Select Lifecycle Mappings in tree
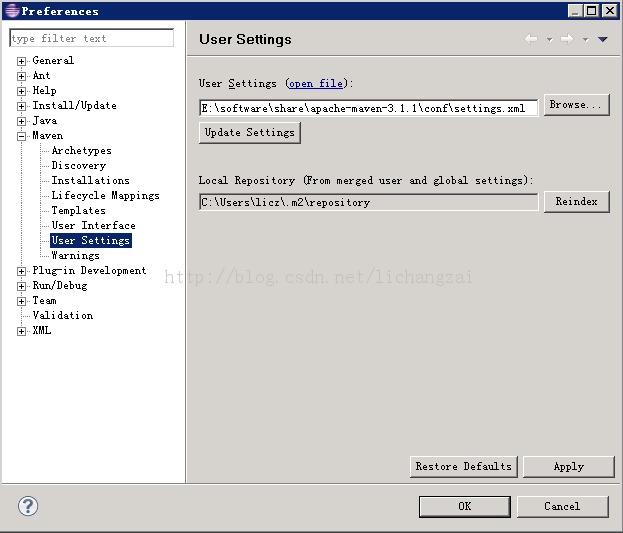This screenshot has width=623, height=533. point(105,196)
